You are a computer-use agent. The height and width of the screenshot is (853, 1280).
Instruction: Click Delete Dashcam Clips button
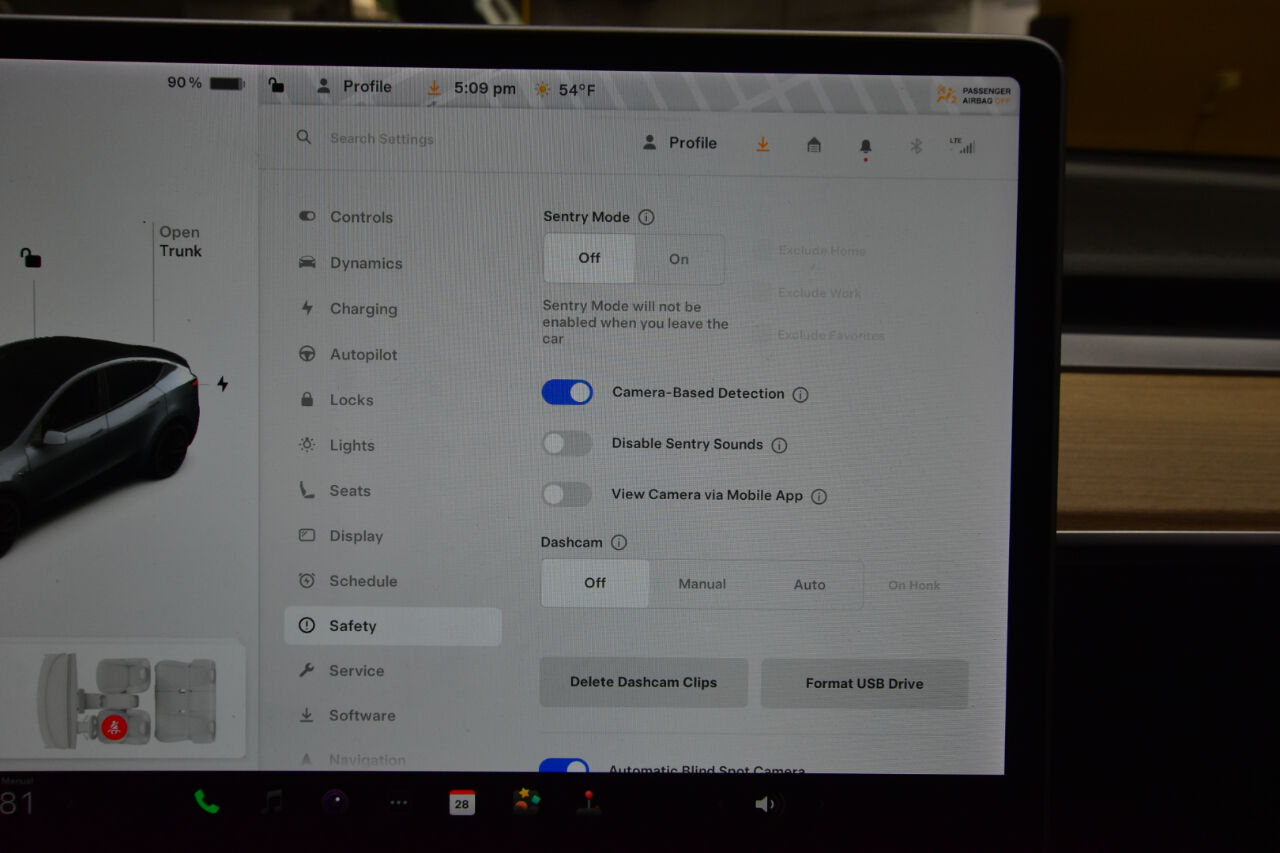click(643, 682)
